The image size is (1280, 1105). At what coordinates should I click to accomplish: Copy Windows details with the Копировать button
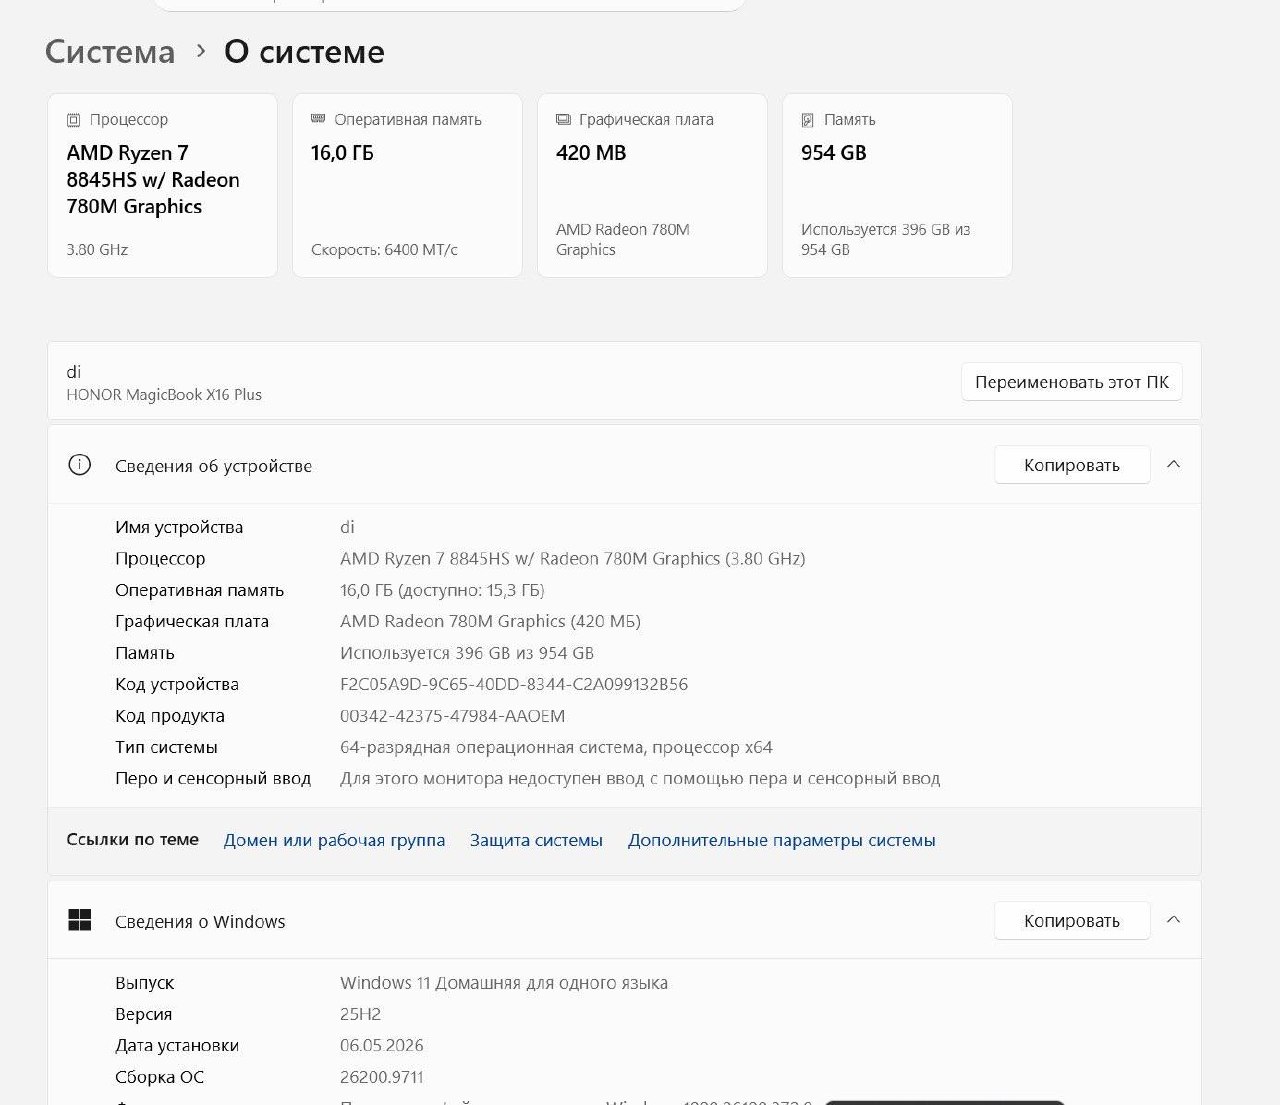[1072, 921]
